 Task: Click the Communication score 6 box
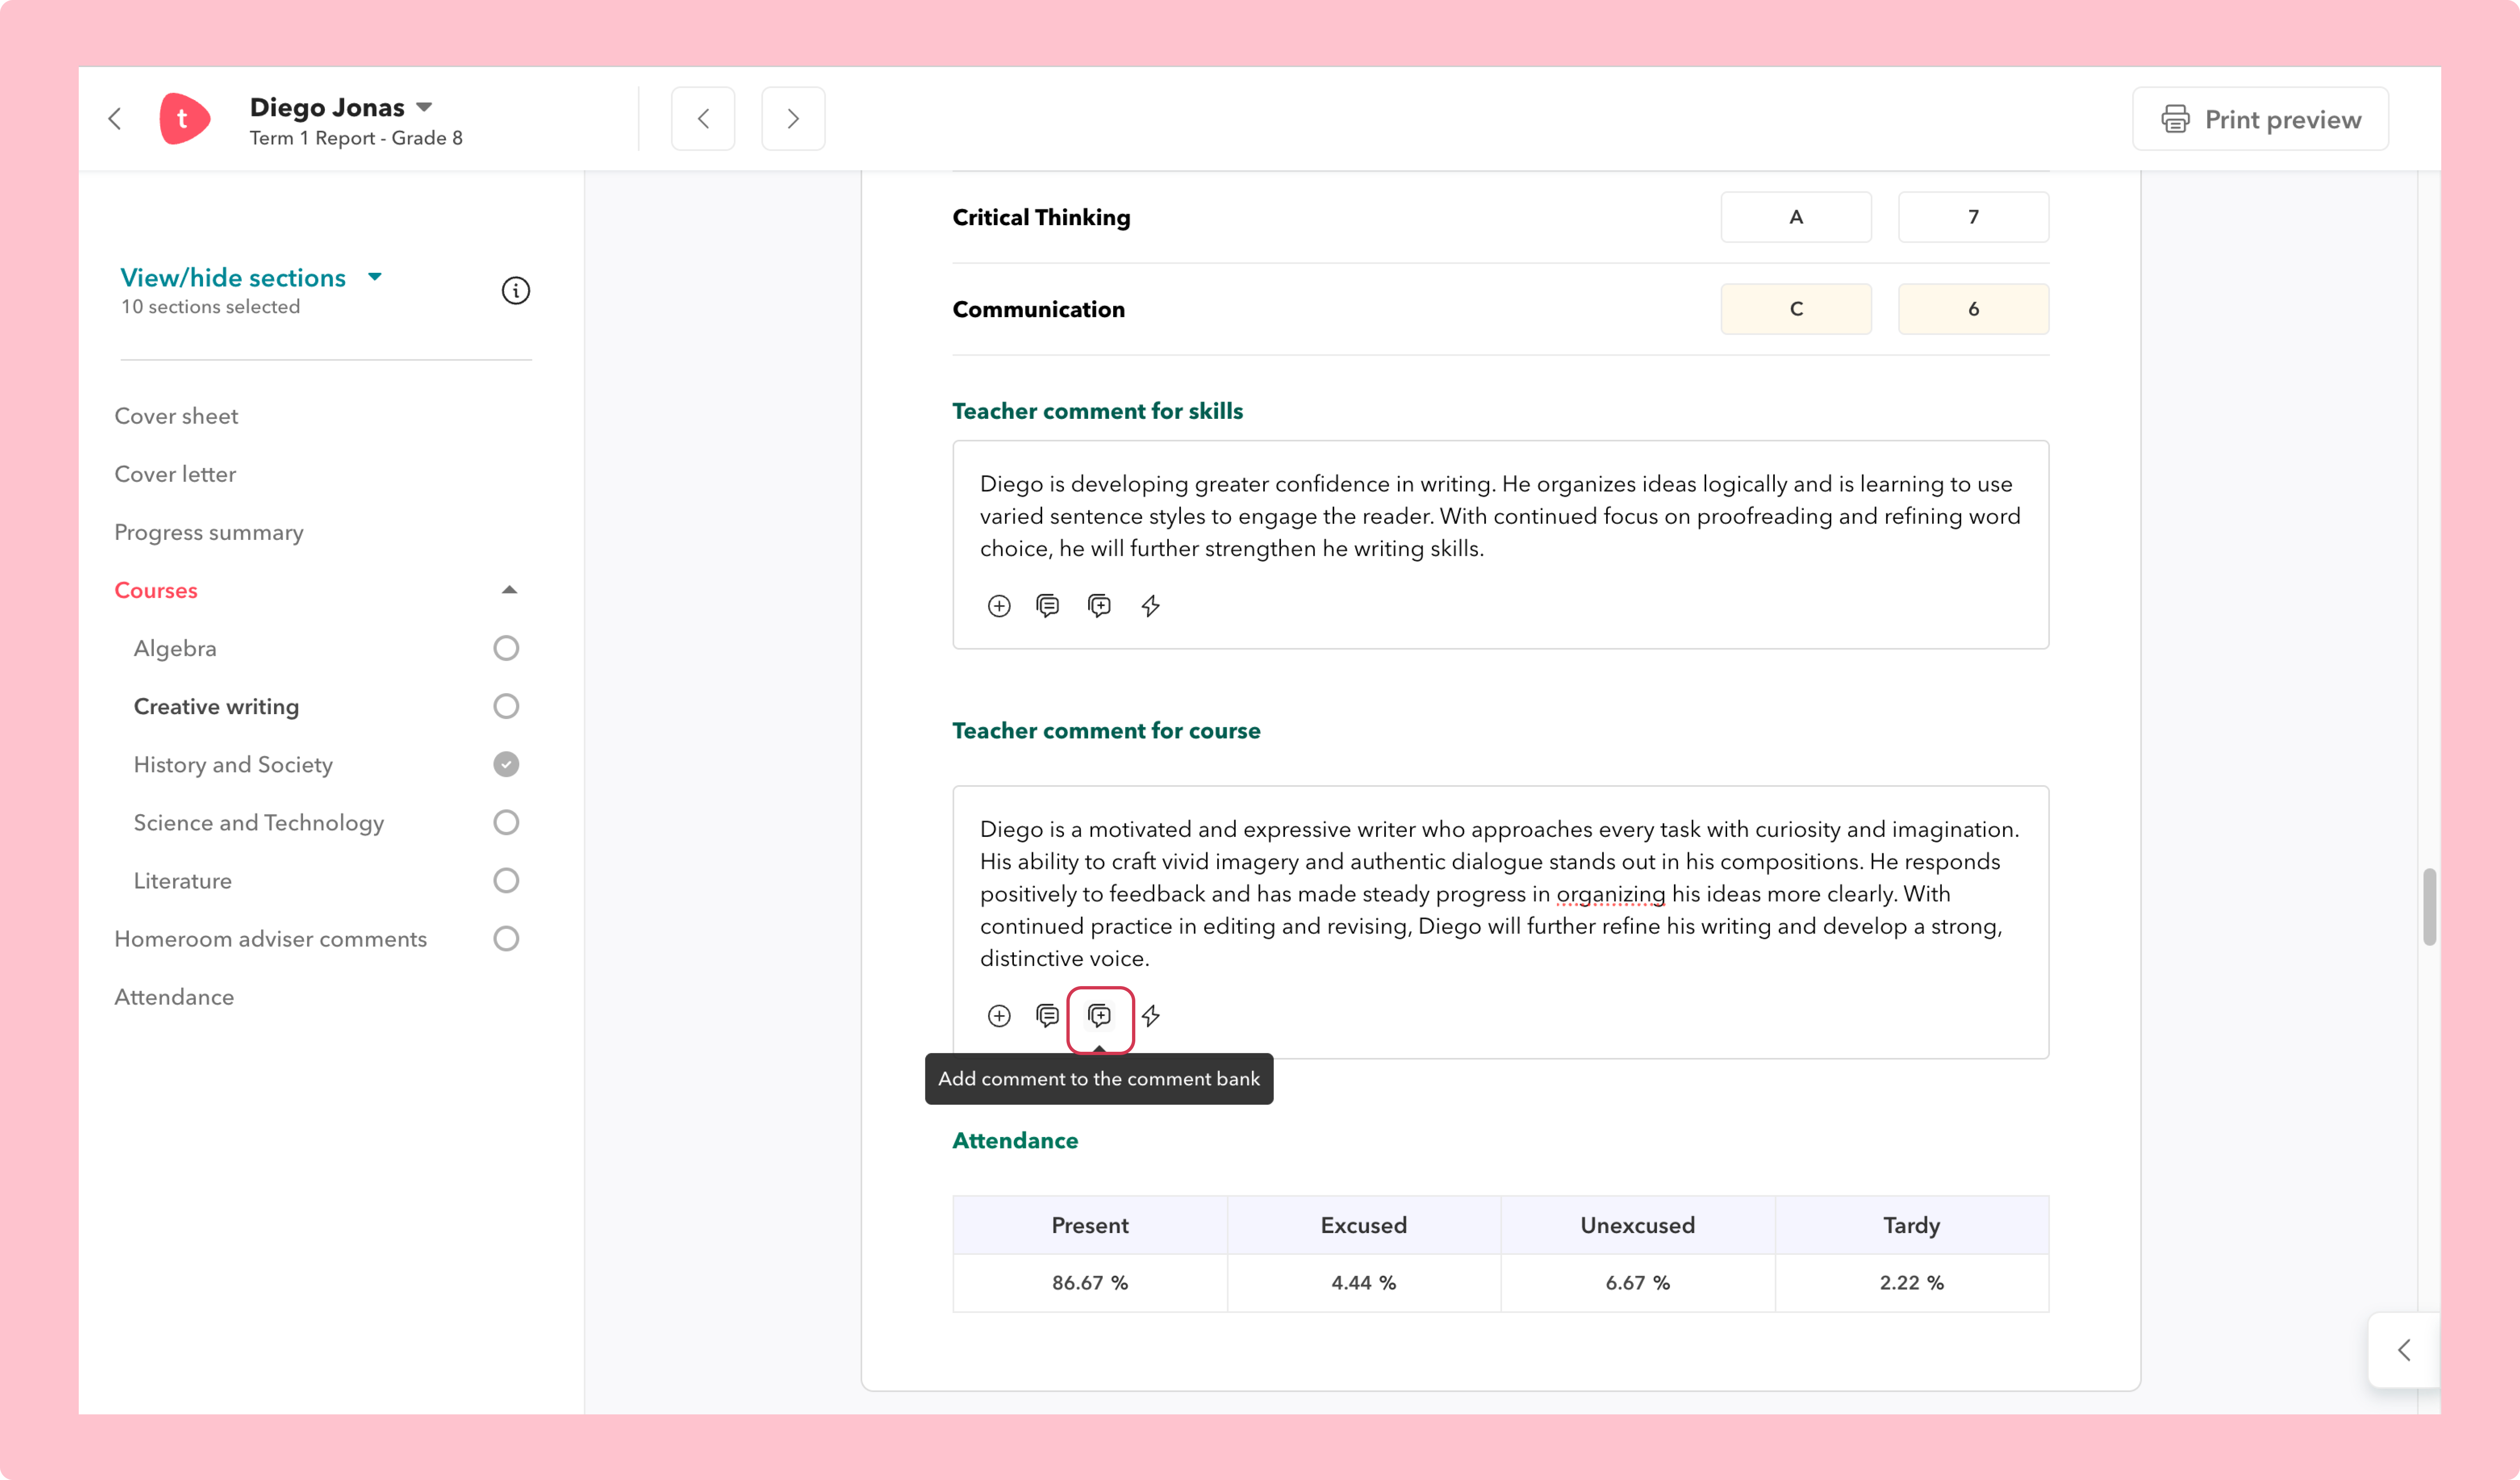coord(1973,309)
